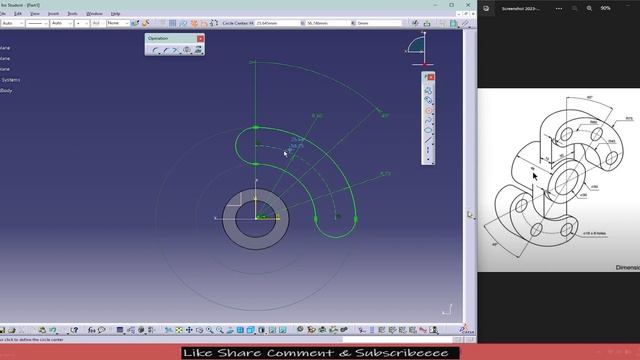Screen dimensions: 640x360
Task: Open the first Auto color dropdown
Action: coord(13,23)
